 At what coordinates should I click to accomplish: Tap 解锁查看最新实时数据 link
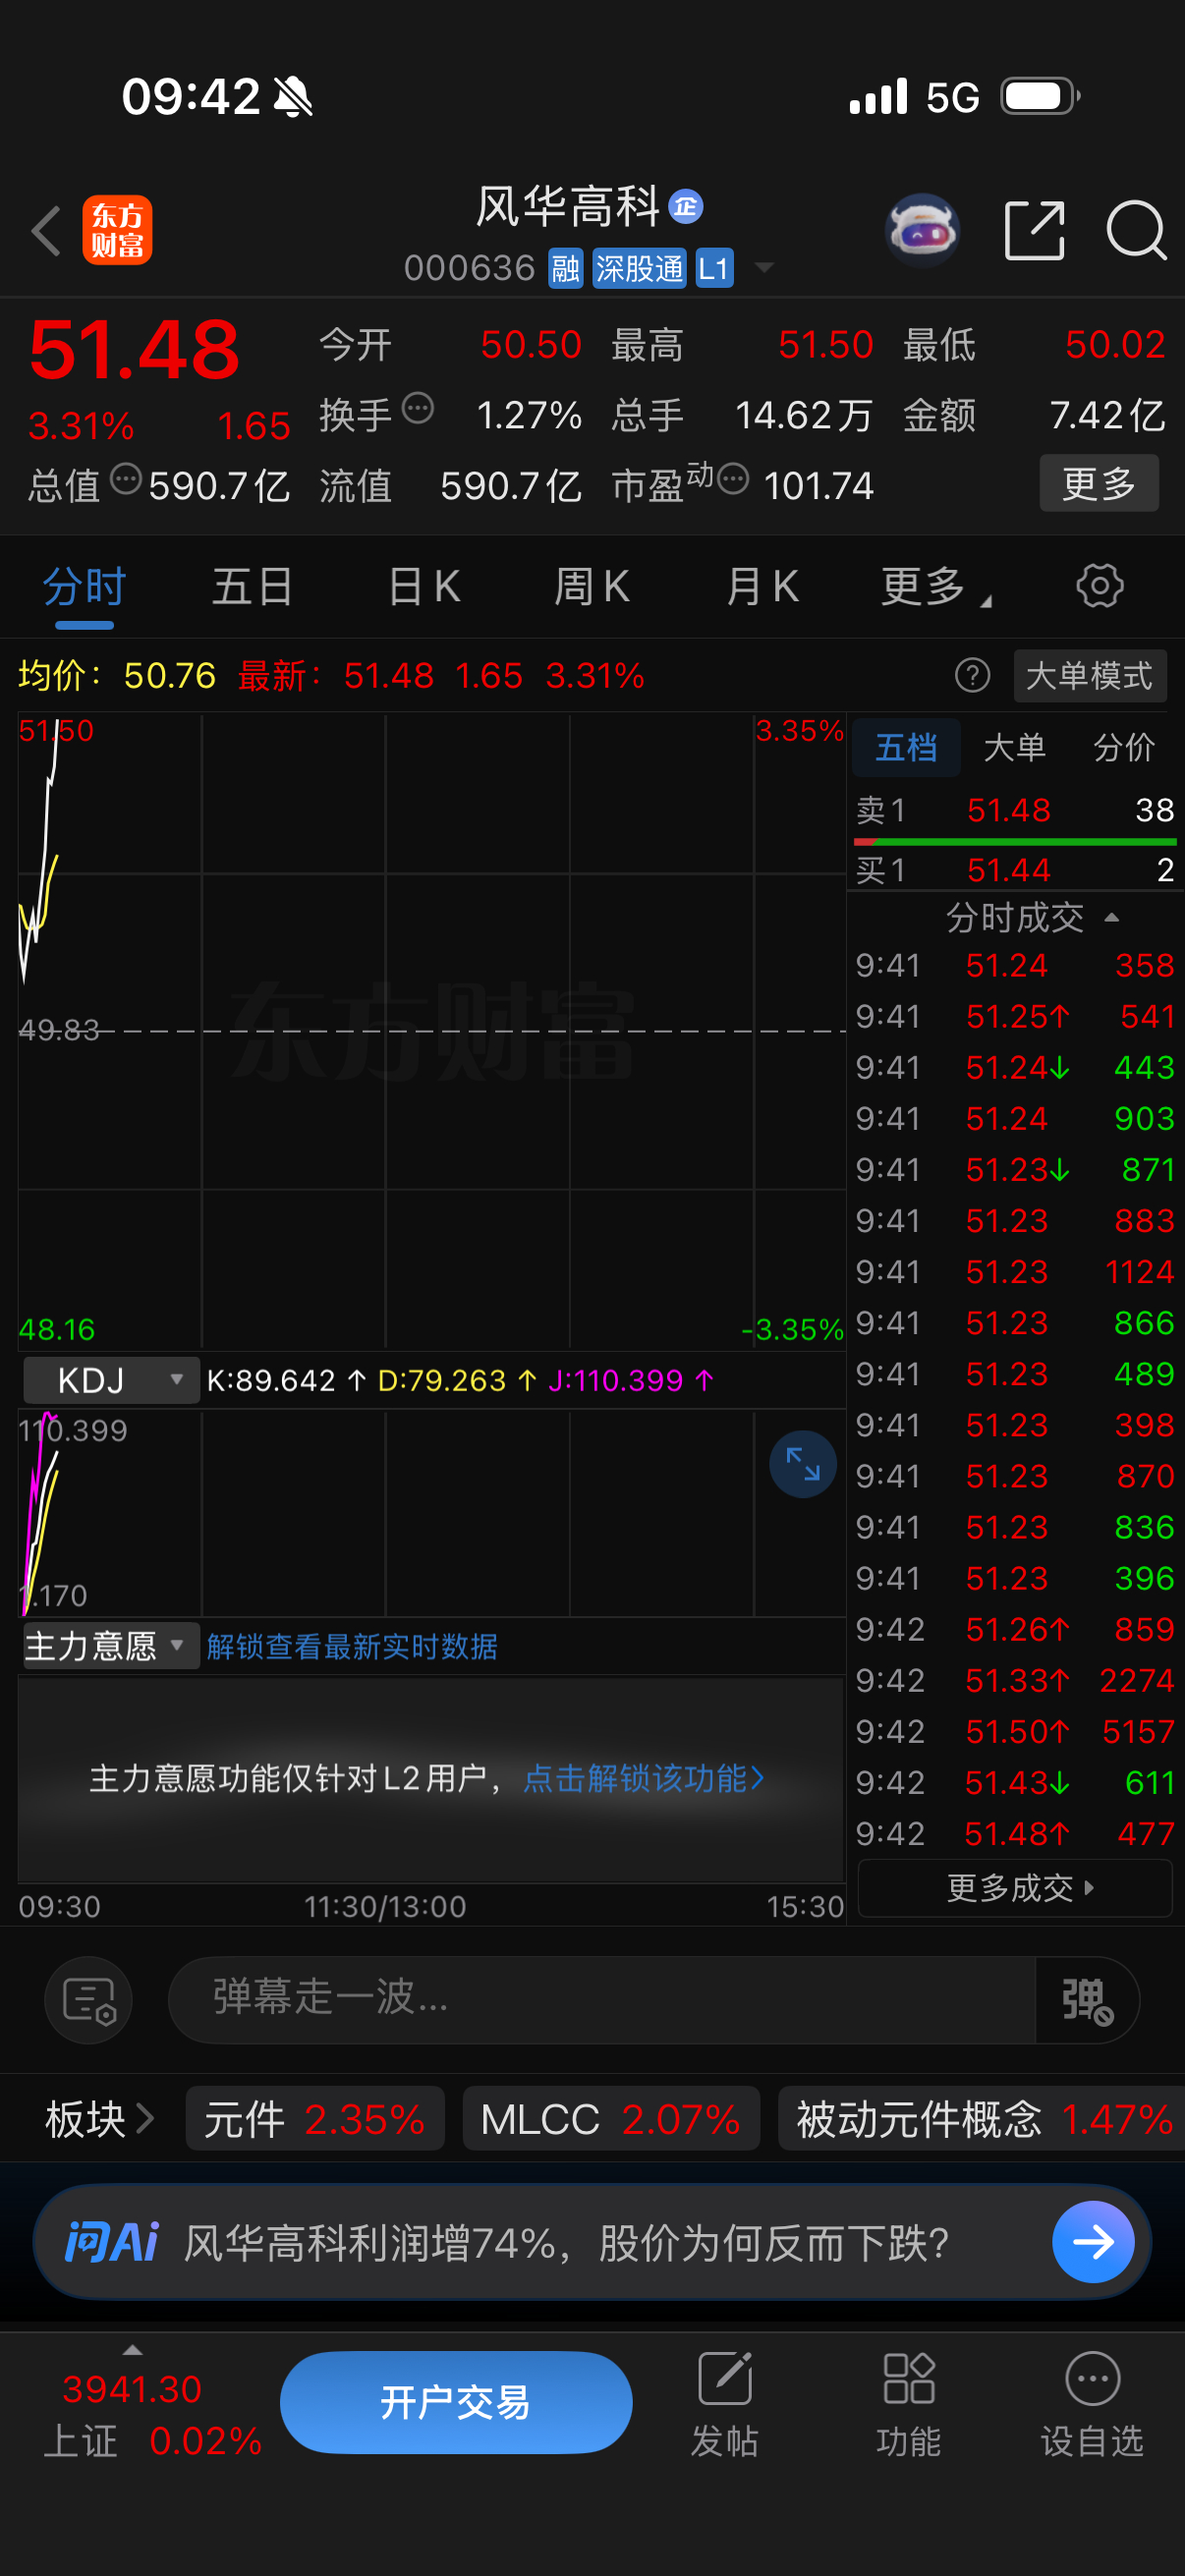(x=352, y=1646)
